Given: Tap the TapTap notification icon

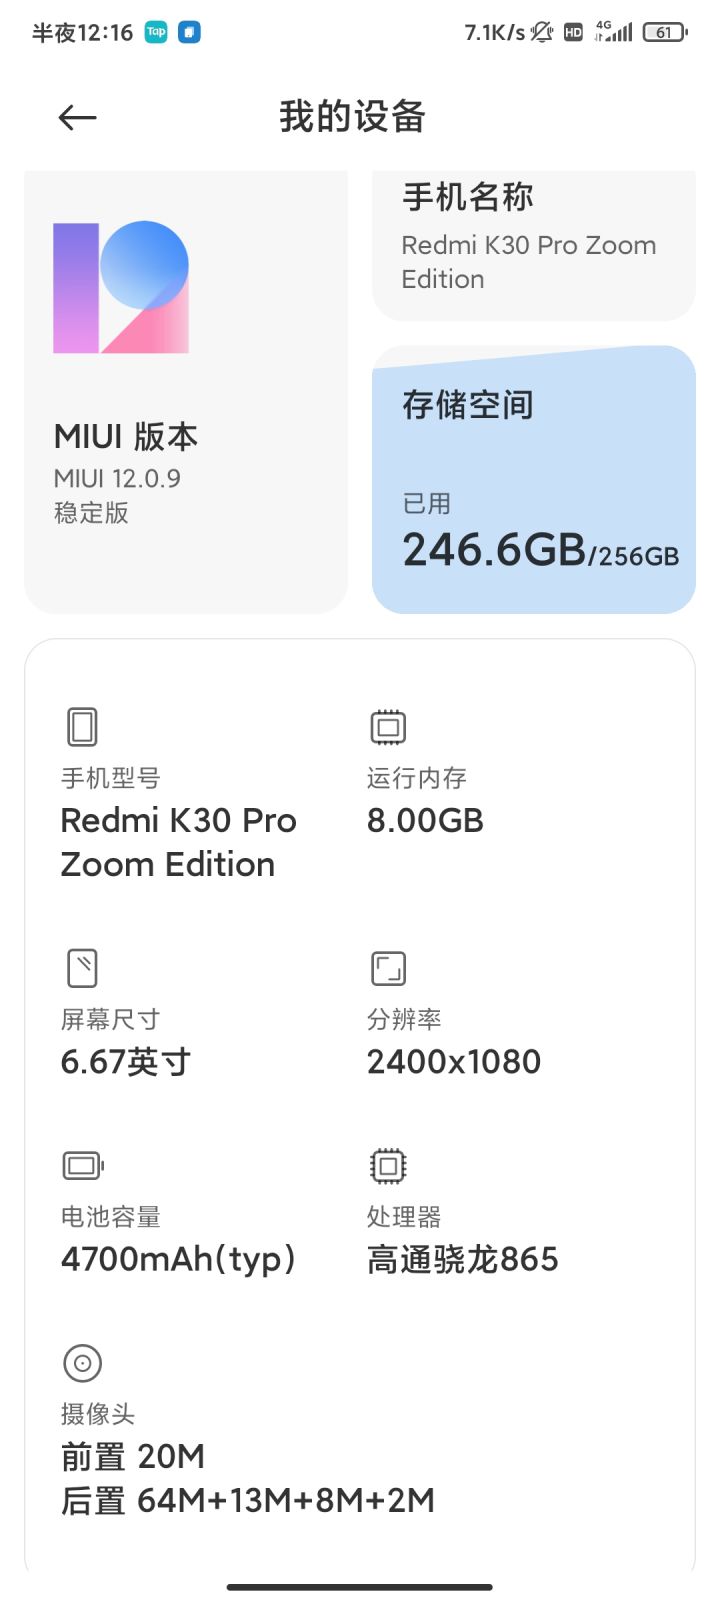Looking at the screenshot, I should pos(156,32).
